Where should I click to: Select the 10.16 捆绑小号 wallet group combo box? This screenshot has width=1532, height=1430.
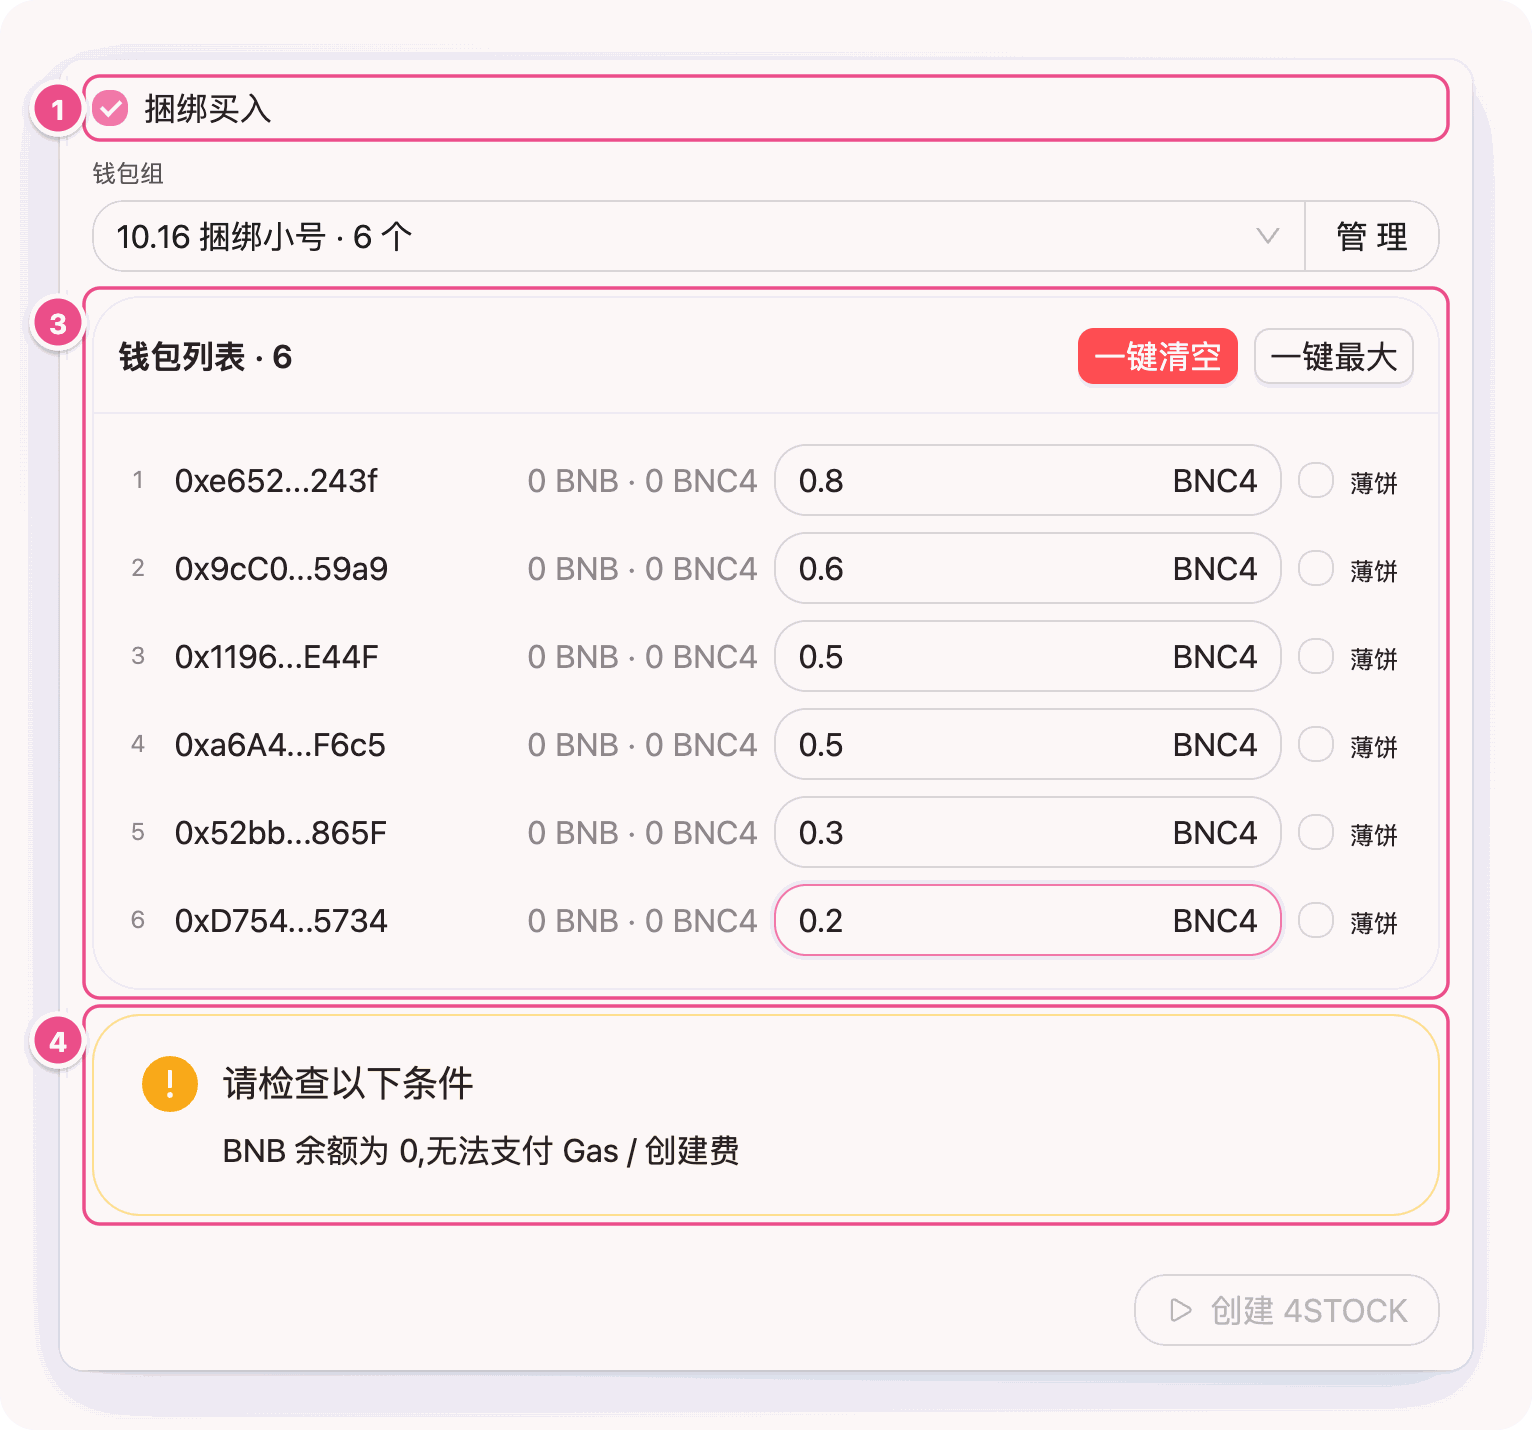tap(698, 237)
